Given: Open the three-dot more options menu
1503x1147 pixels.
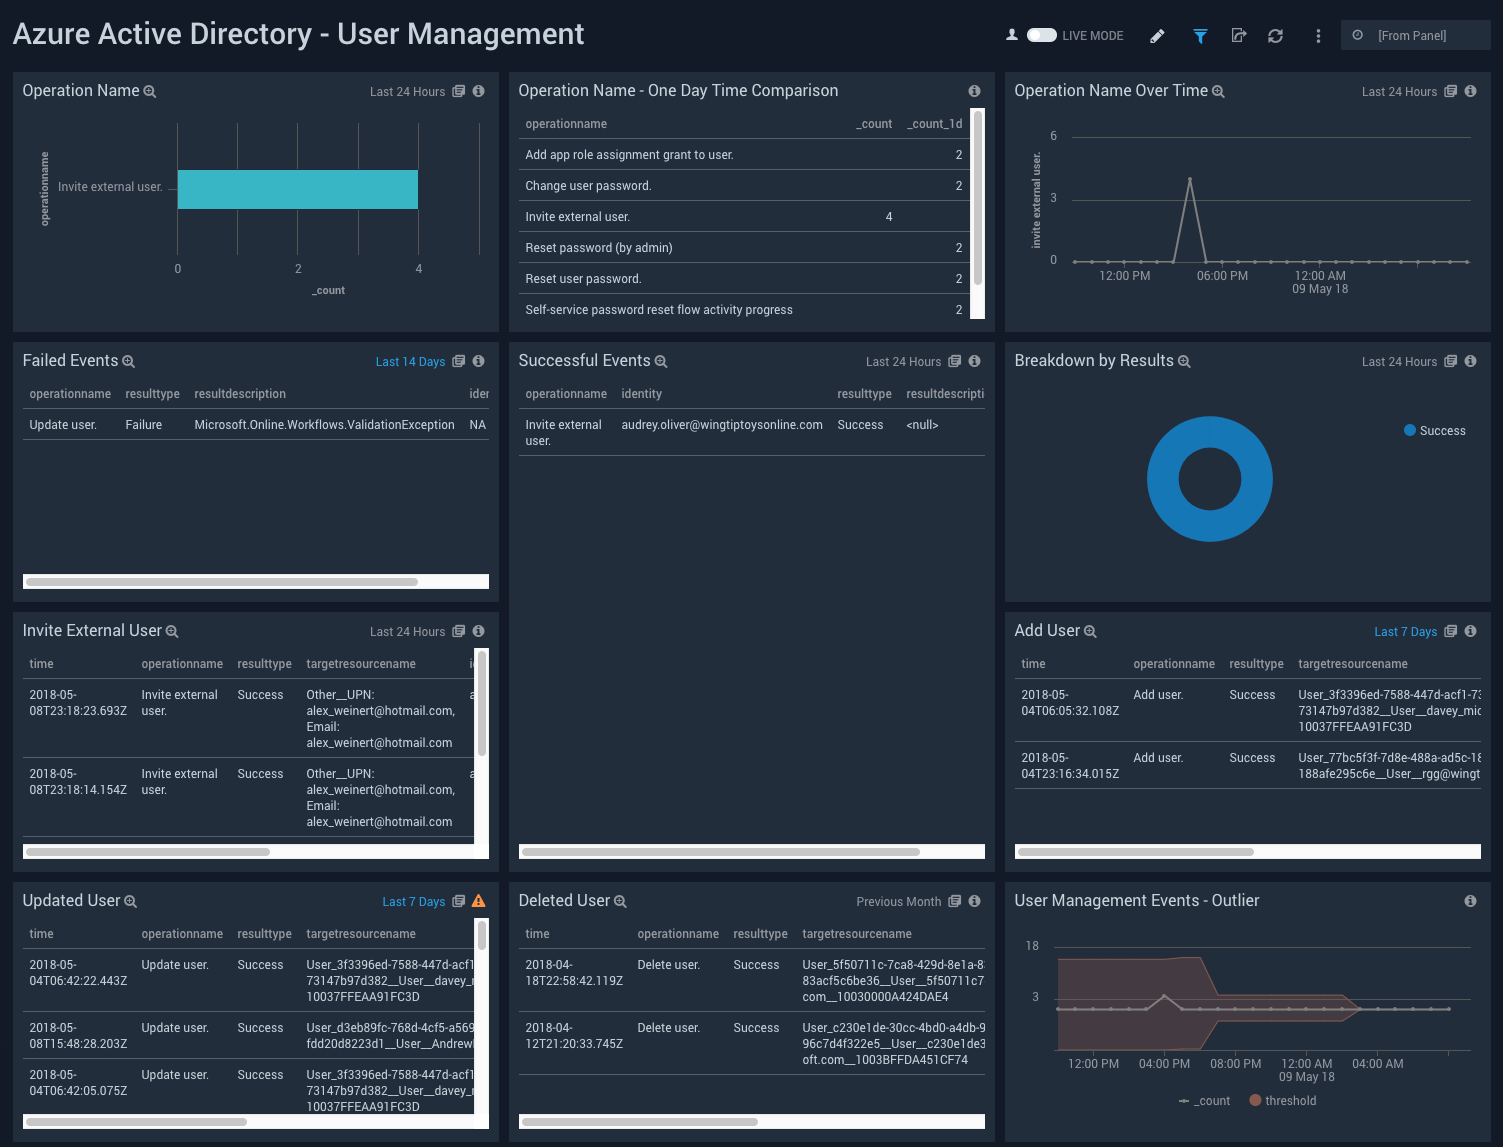Looking at the screenshot, I should click(1317, 35).
